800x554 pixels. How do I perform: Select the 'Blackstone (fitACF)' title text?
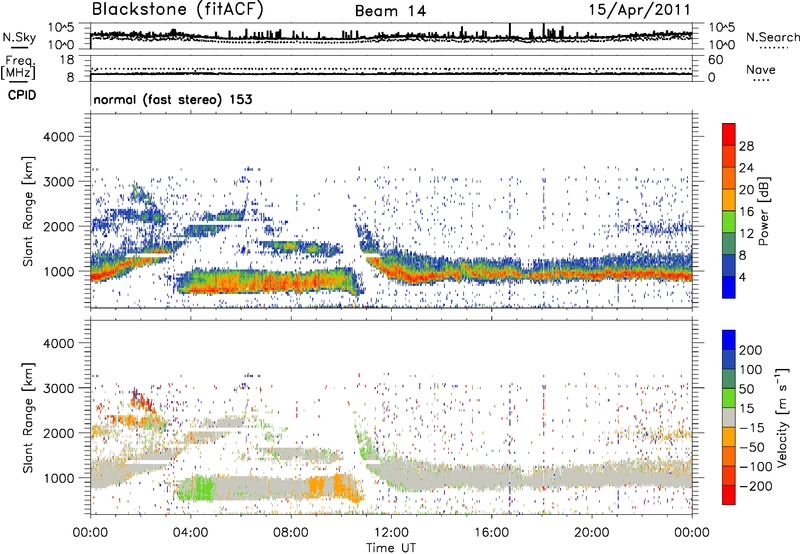(178, 10)
